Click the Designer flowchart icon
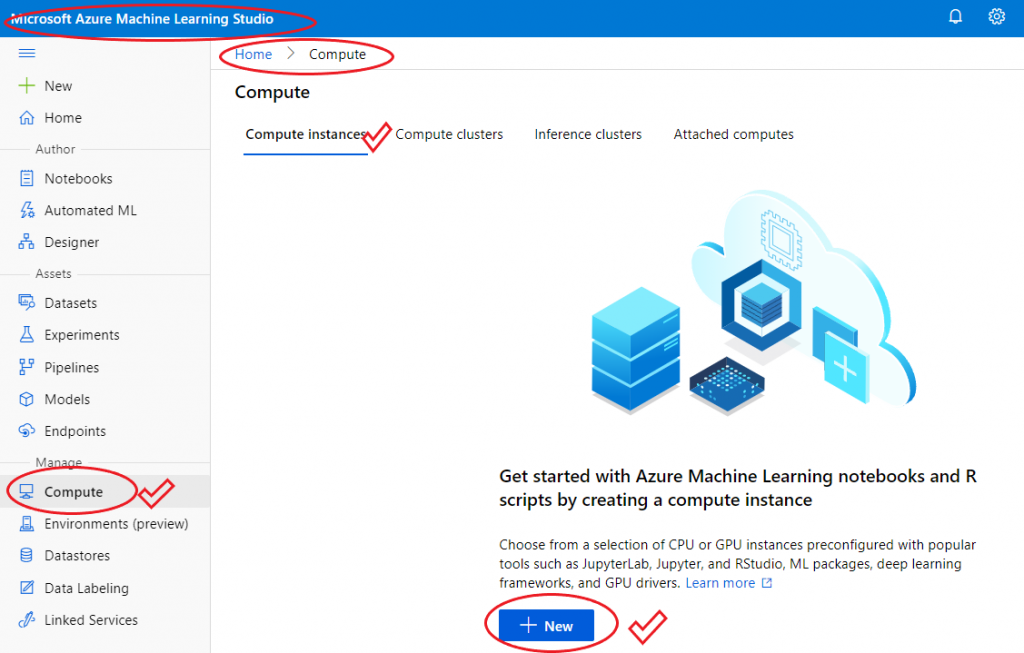This screenshot has height=653, width=1024. coord(27,242)
